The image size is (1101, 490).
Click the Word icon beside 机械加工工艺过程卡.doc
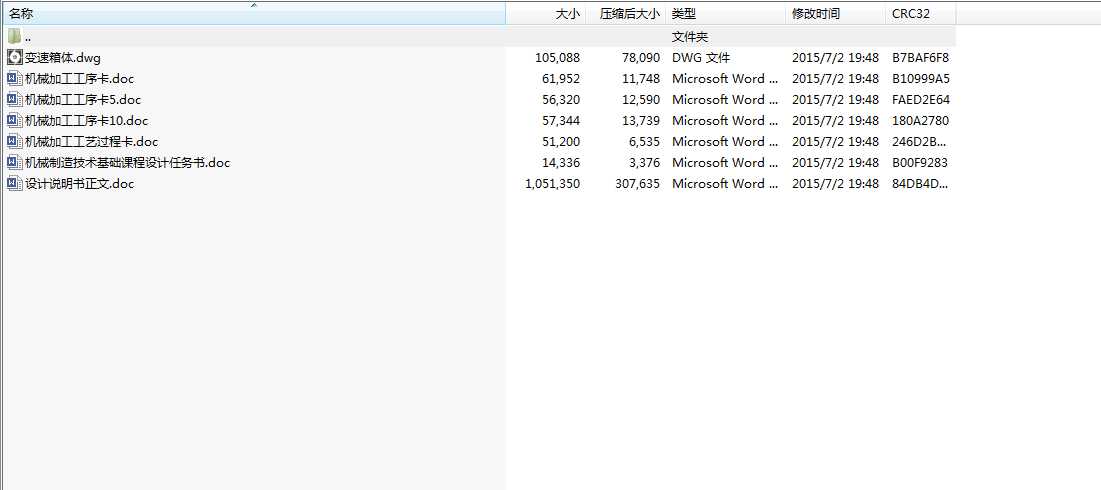pos(14,142)
